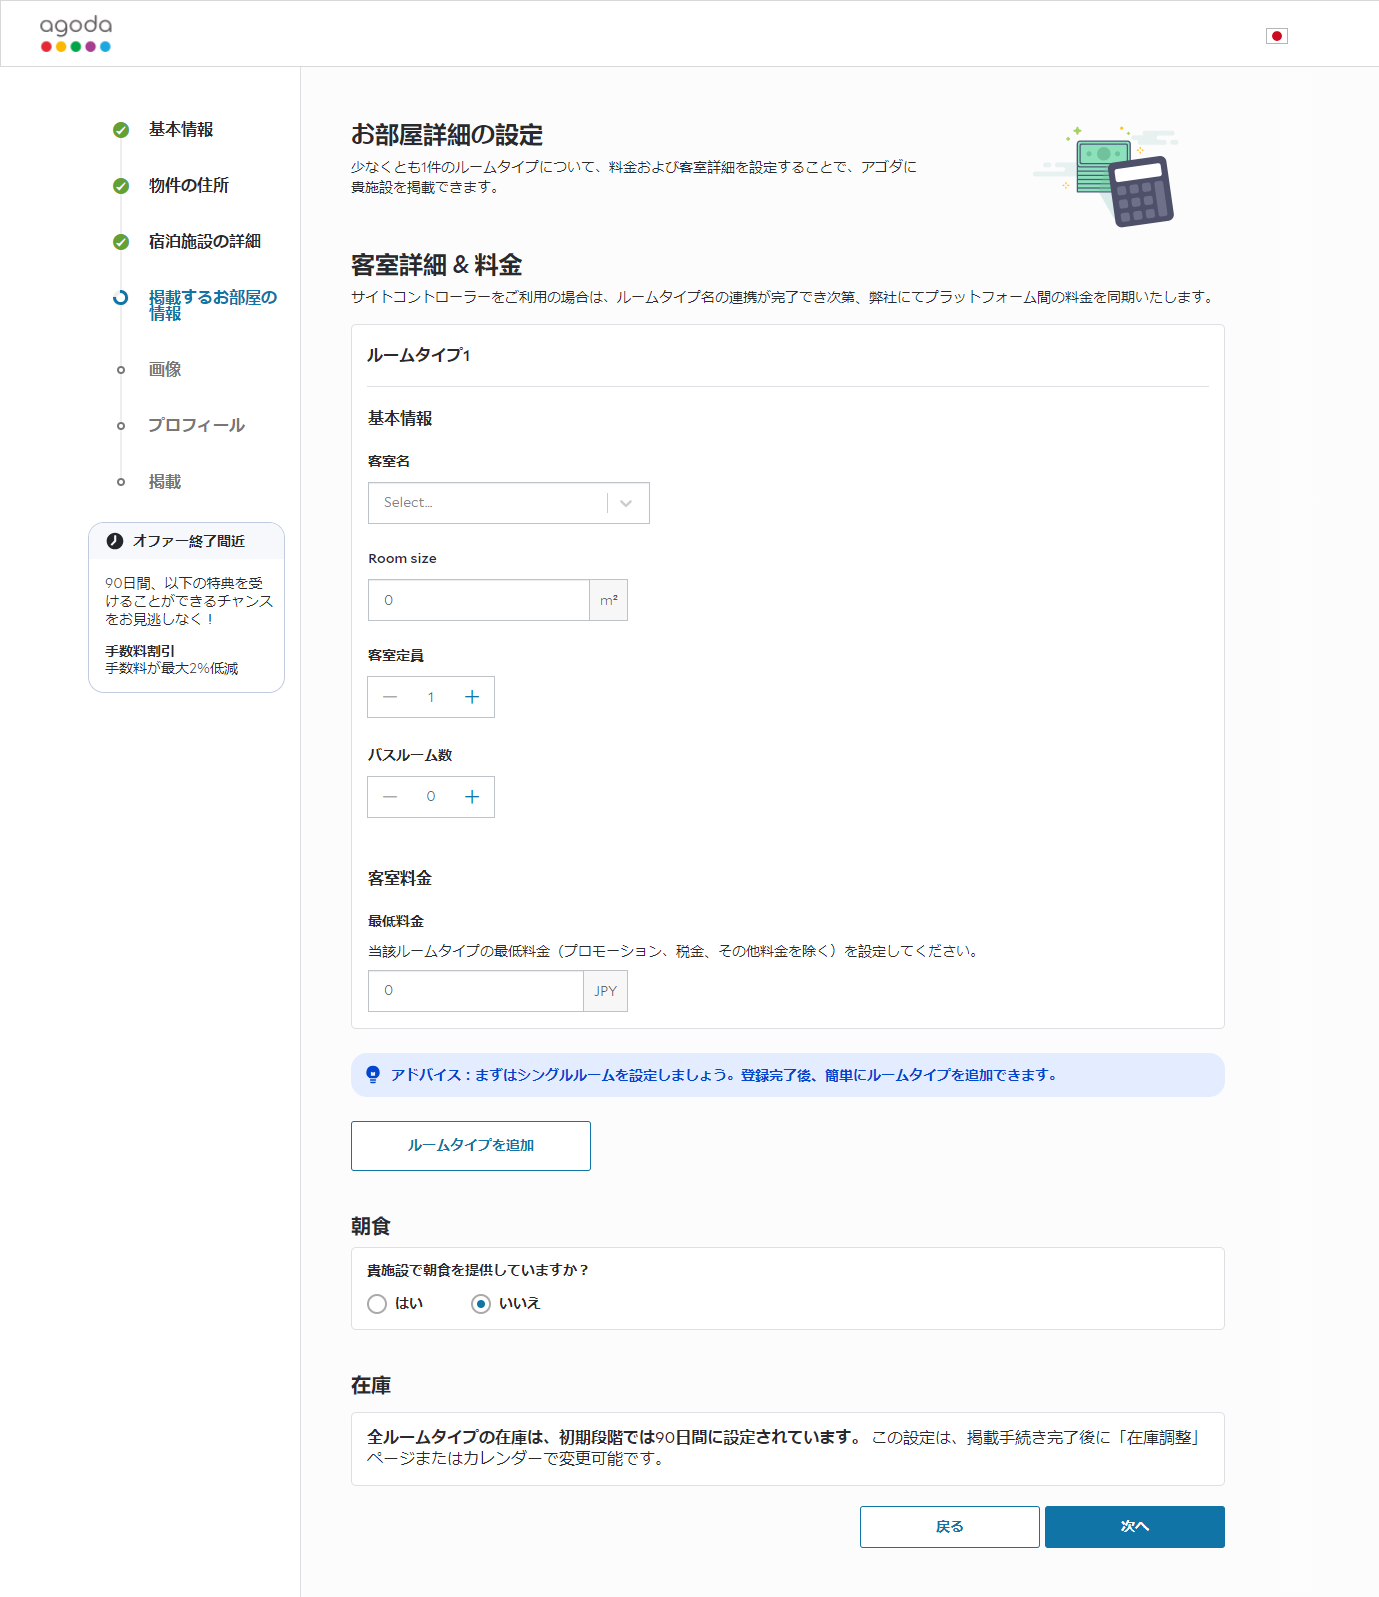This screenshot has height=1597, width=1379.
Task: Focus the 最低料金 JPY price field
Action: pyautogui.click(x=476, y=991)
